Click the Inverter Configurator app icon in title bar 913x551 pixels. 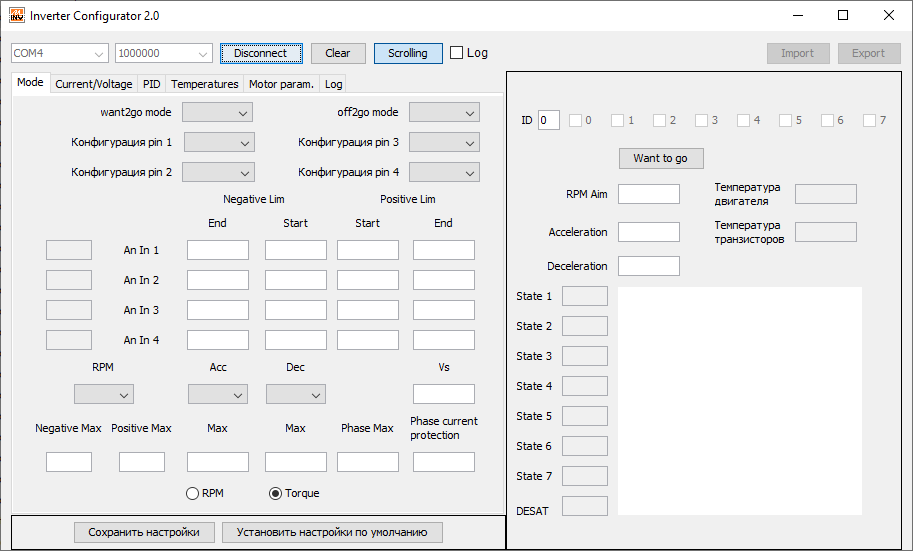tap(16, 16)
